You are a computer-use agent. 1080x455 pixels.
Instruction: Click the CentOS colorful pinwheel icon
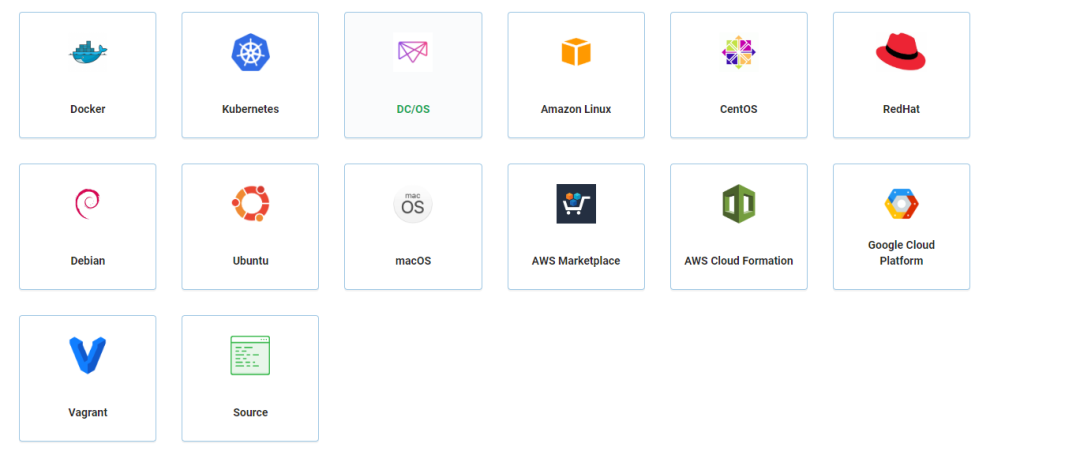click(738, 52)
